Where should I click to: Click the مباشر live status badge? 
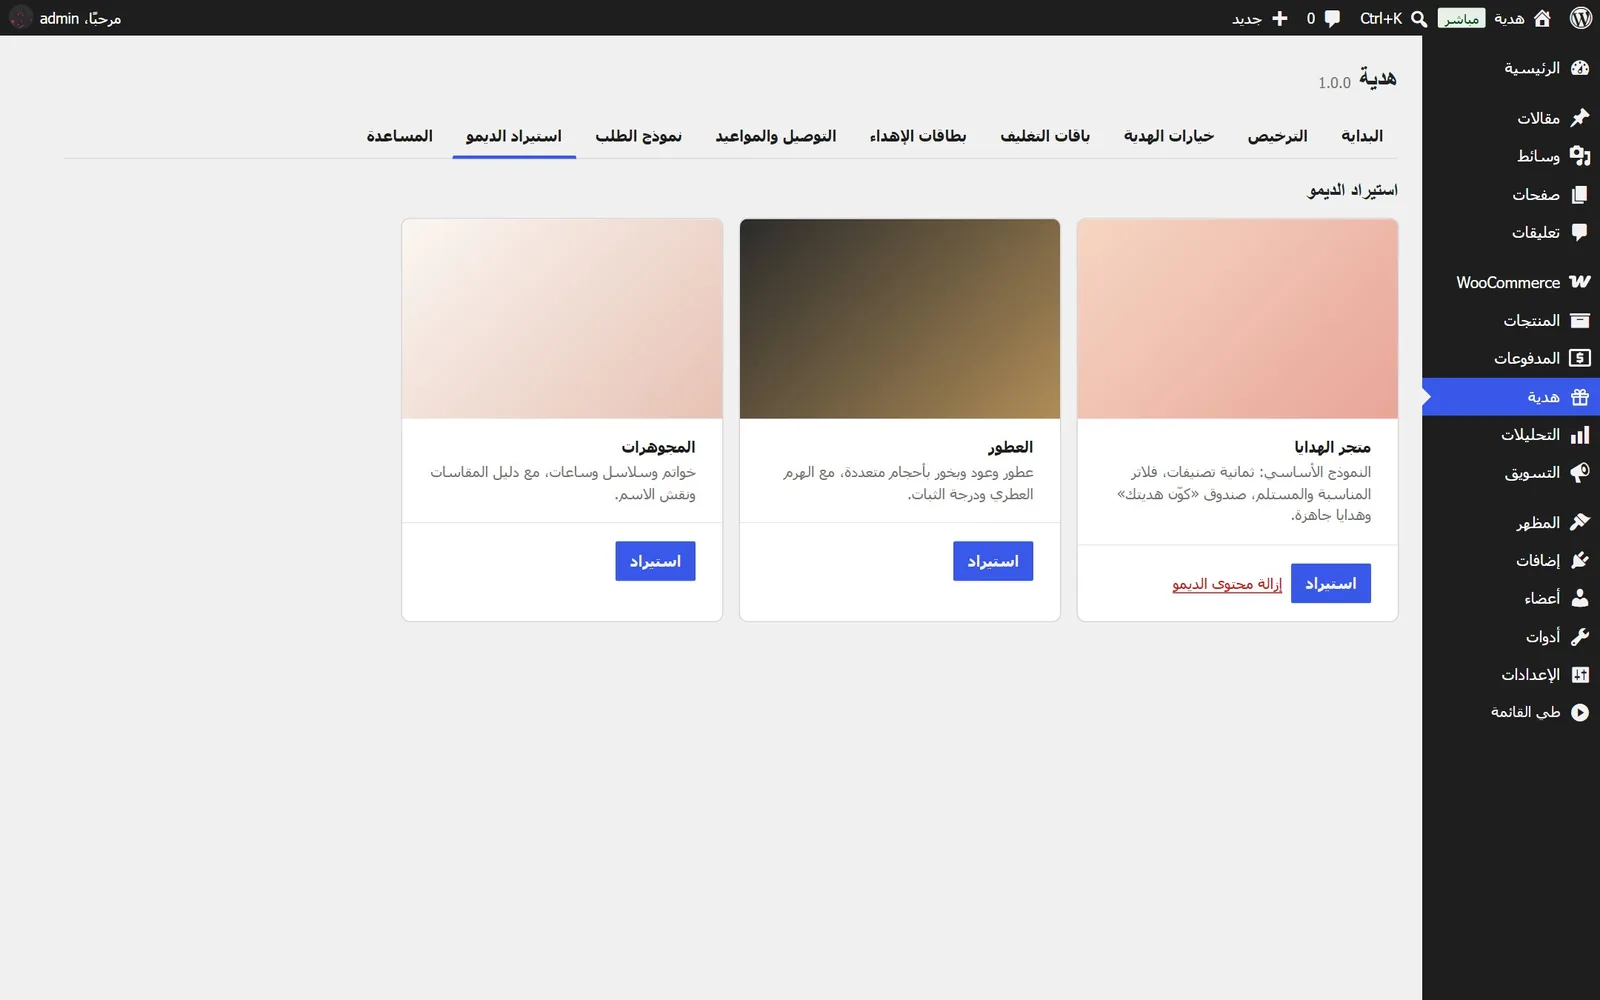tap(1461, 18)
